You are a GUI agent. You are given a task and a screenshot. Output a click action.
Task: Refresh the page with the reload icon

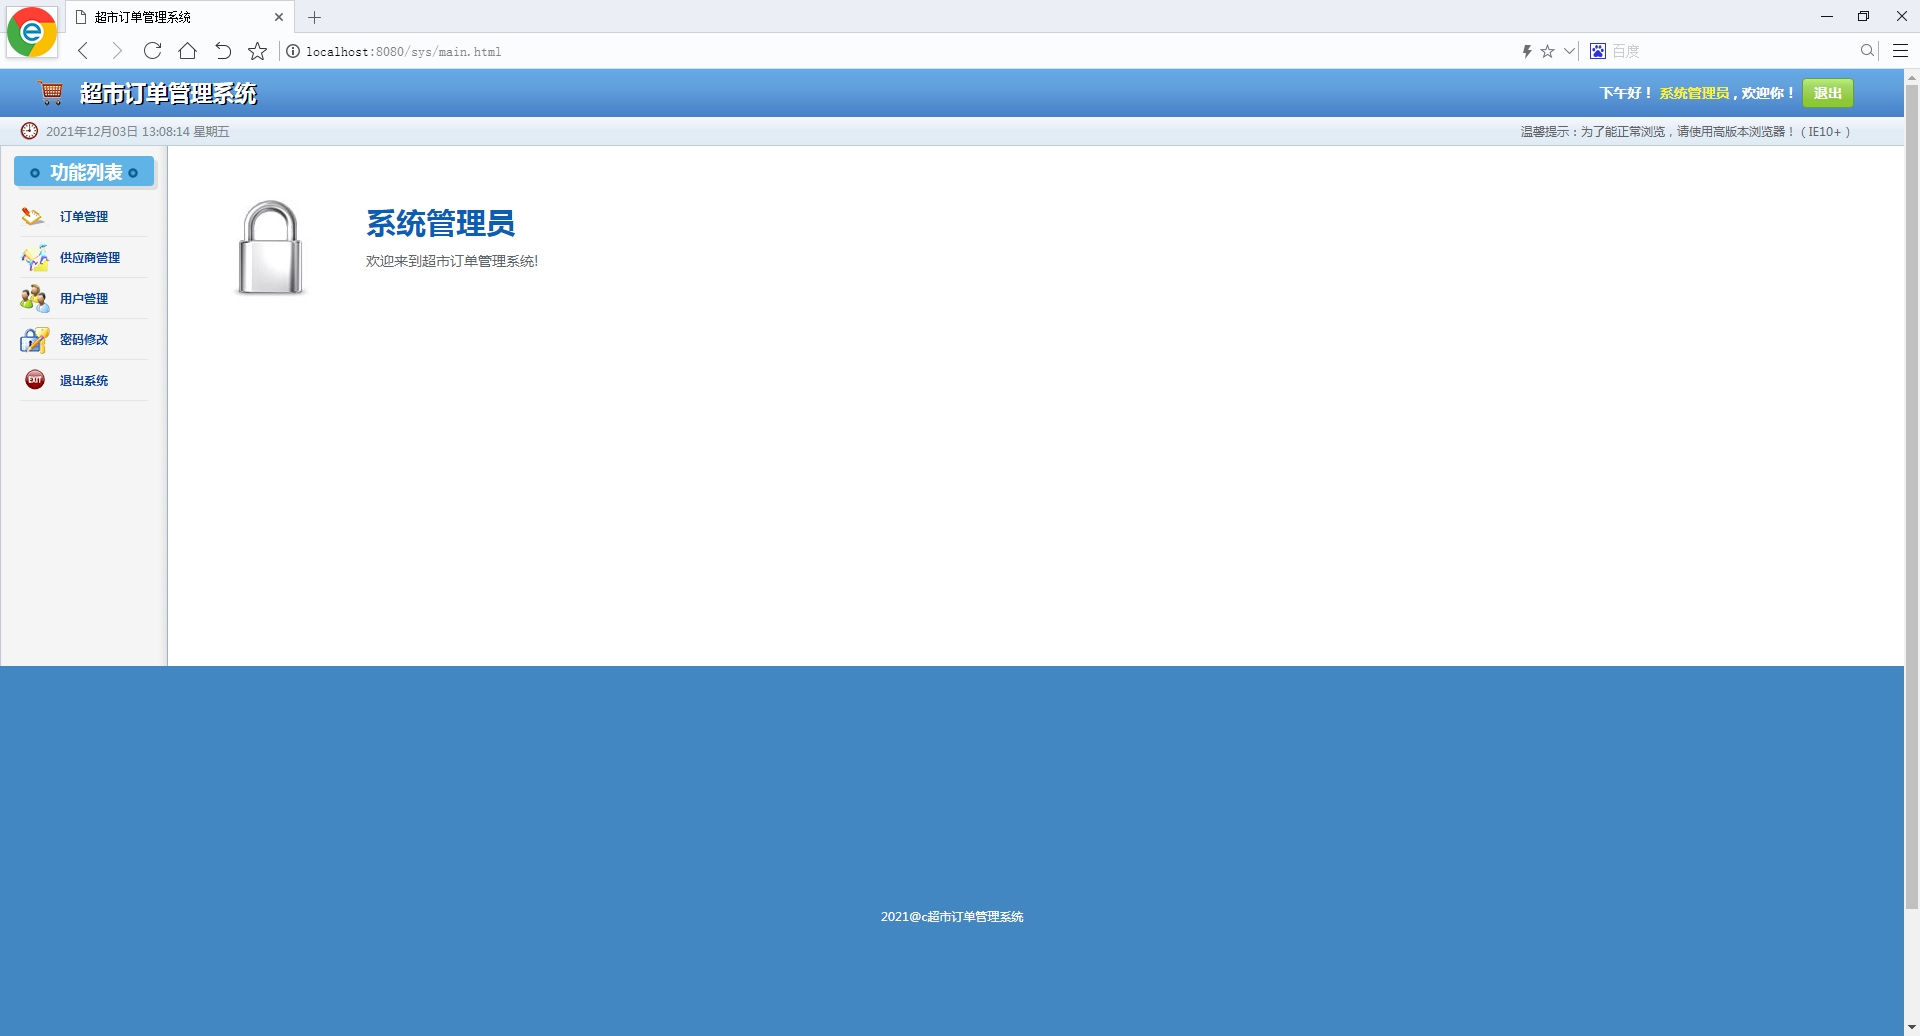152,51
